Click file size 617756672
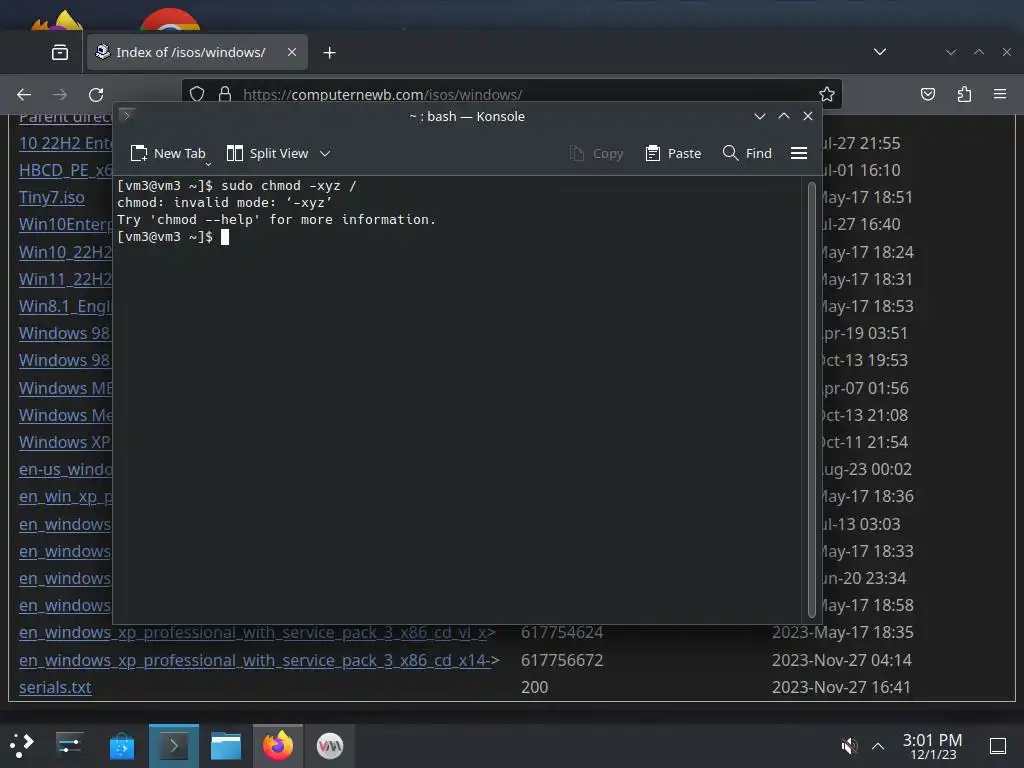The image size is (1024, 768). (562, 660)
